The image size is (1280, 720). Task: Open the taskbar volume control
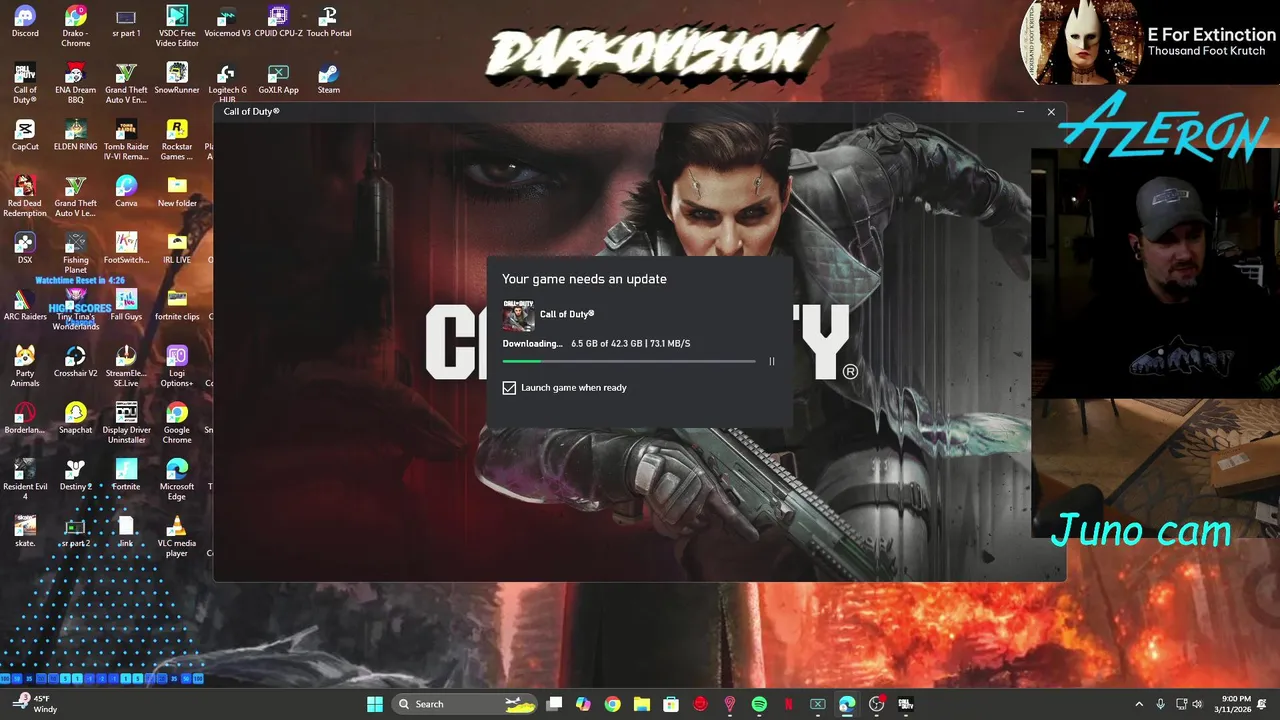click(x=1197, y=704)
